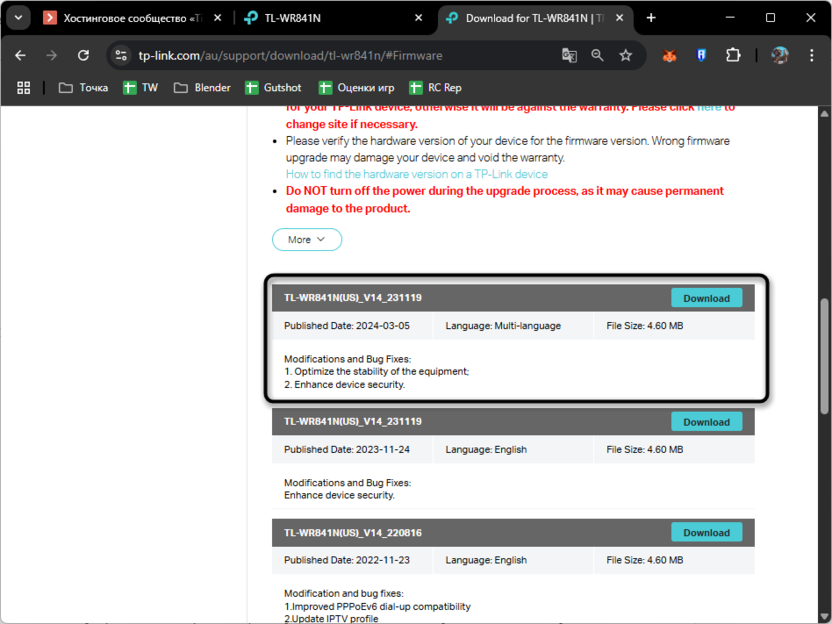Screen dimensions: 832x624
Task: Click 'Published Date: 2022-11-23' text
Action: click(346, 560)
